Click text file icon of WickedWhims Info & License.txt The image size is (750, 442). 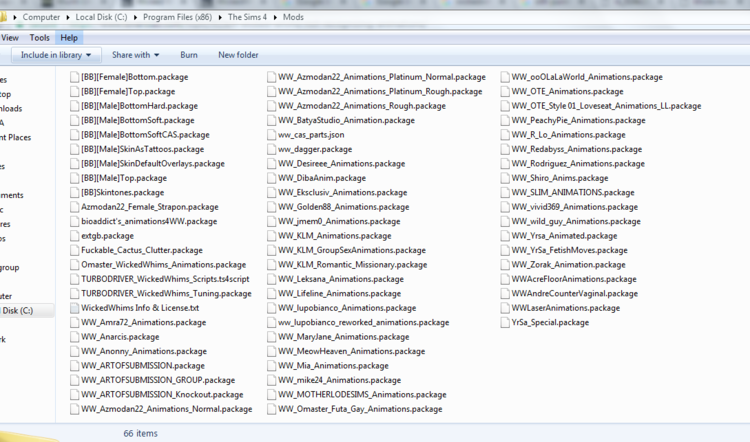pos(74,308)
